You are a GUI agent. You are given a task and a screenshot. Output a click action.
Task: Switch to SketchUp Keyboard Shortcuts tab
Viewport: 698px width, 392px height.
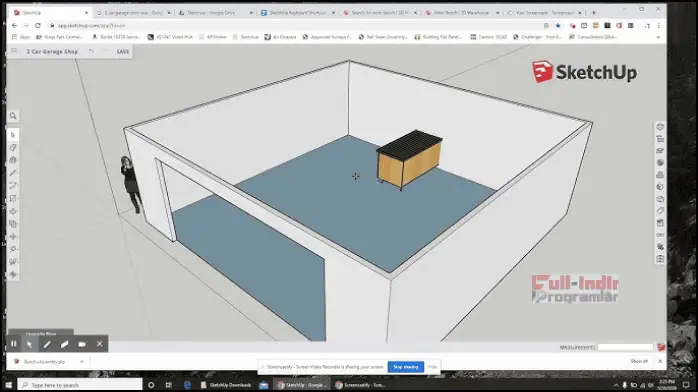tap(297, 13)
